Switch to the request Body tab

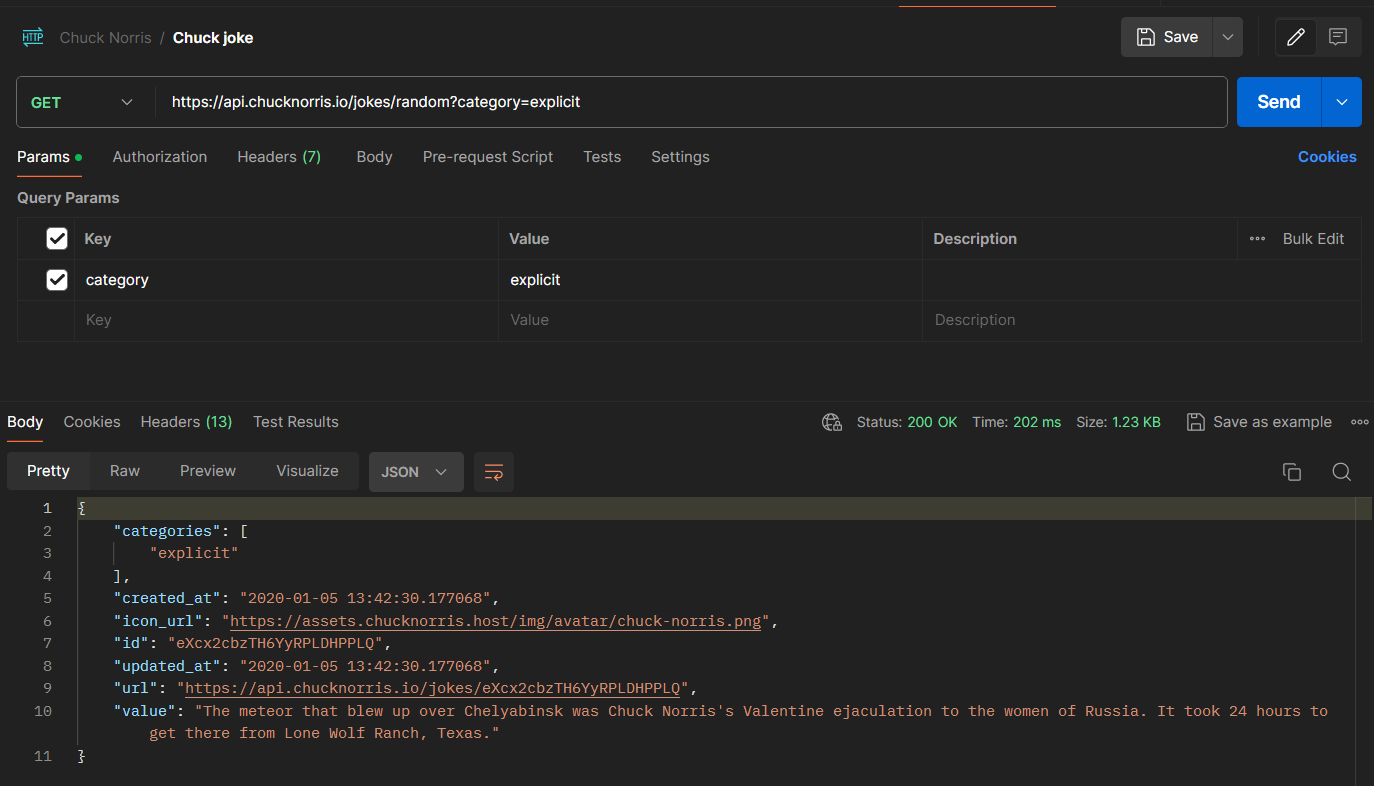[374, 157]
